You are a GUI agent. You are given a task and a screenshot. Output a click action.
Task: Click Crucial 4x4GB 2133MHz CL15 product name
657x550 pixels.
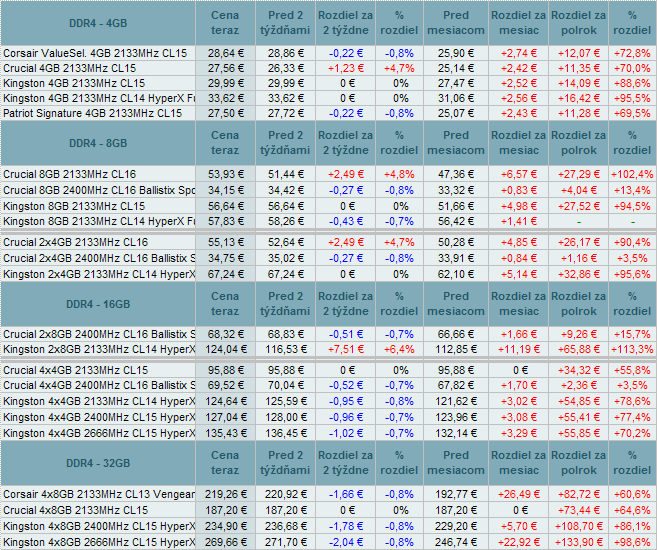(x=75, y=370)
